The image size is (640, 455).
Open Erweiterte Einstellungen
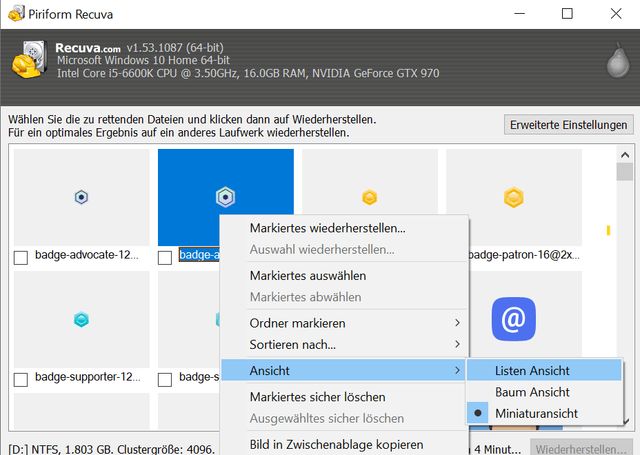[569, 125]
